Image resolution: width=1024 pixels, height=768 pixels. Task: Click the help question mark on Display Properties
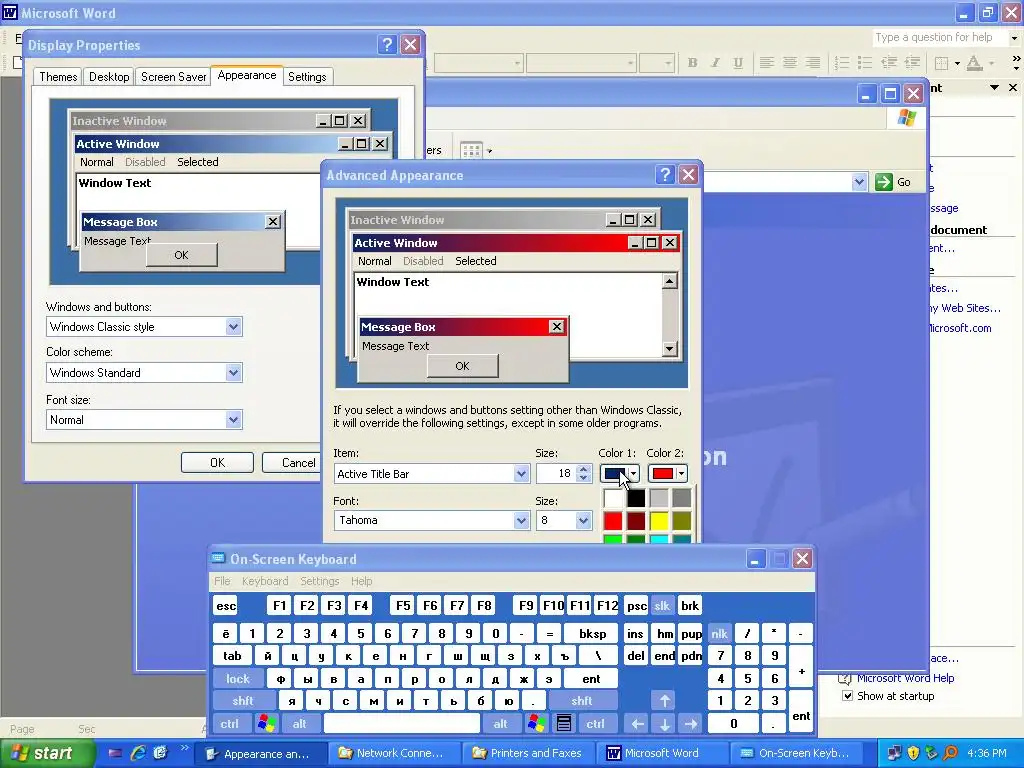click(387, 44)
